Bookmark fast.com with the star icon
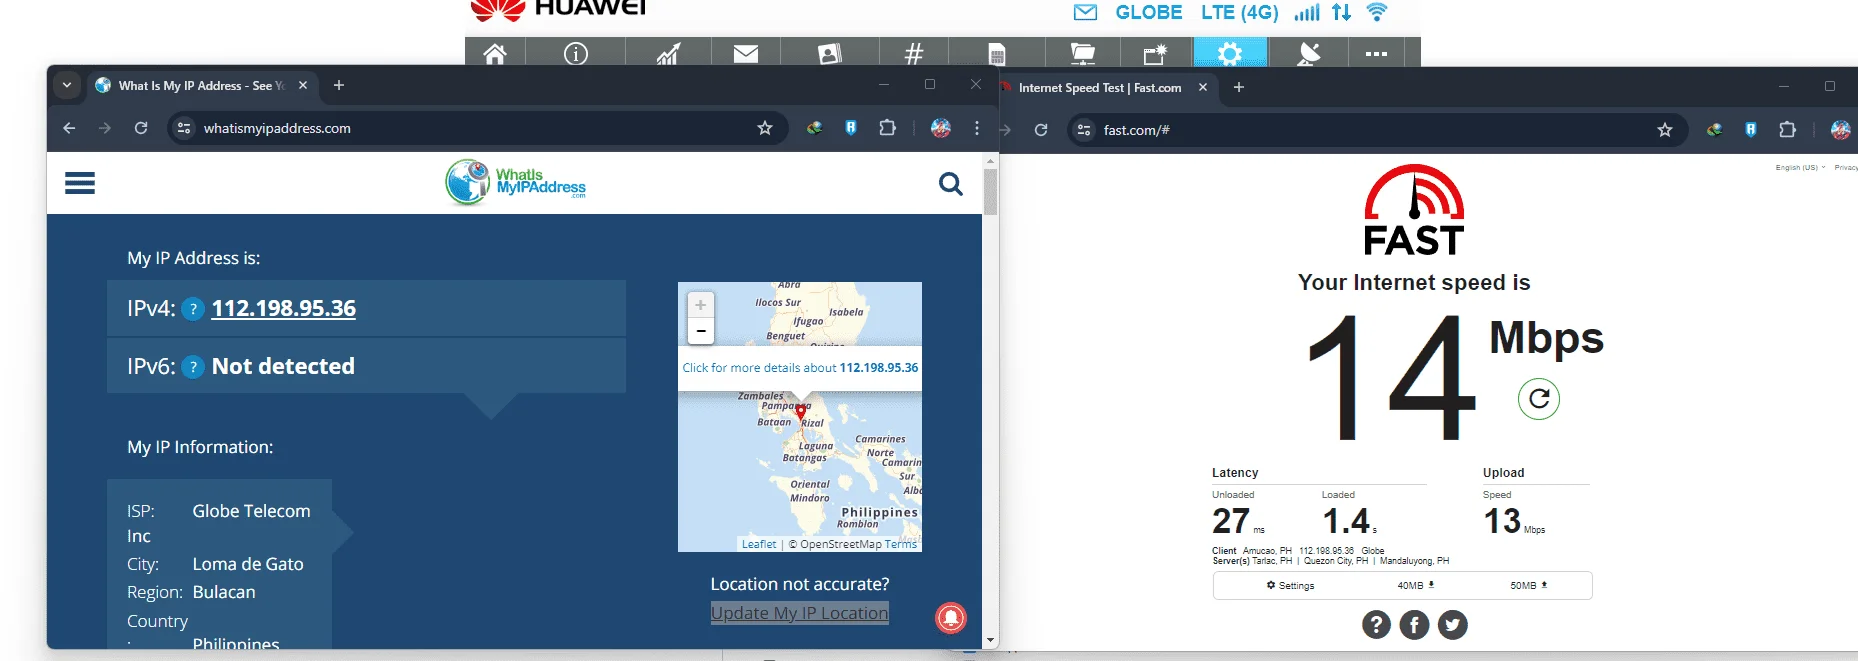1858x661 pixels. [1665, 130]
